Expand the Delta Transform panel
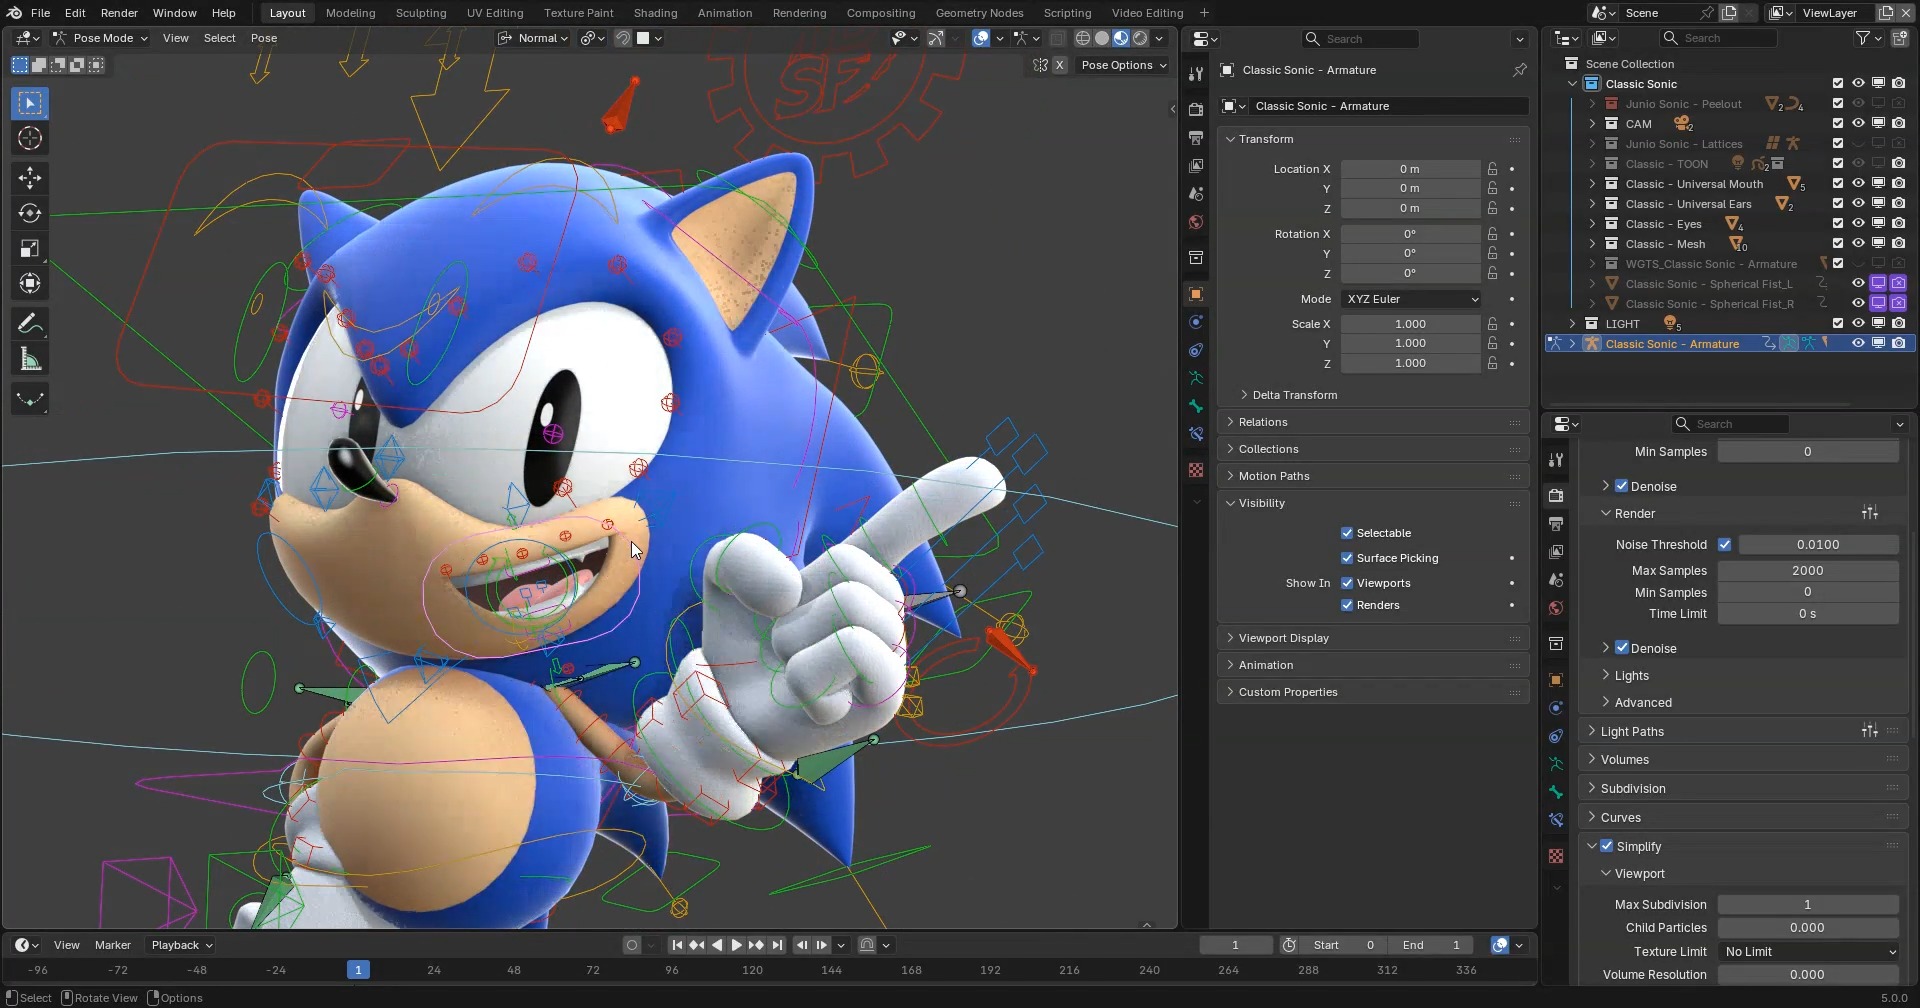Viewport: 1920px width, 1008px height. click(1294, 395)
